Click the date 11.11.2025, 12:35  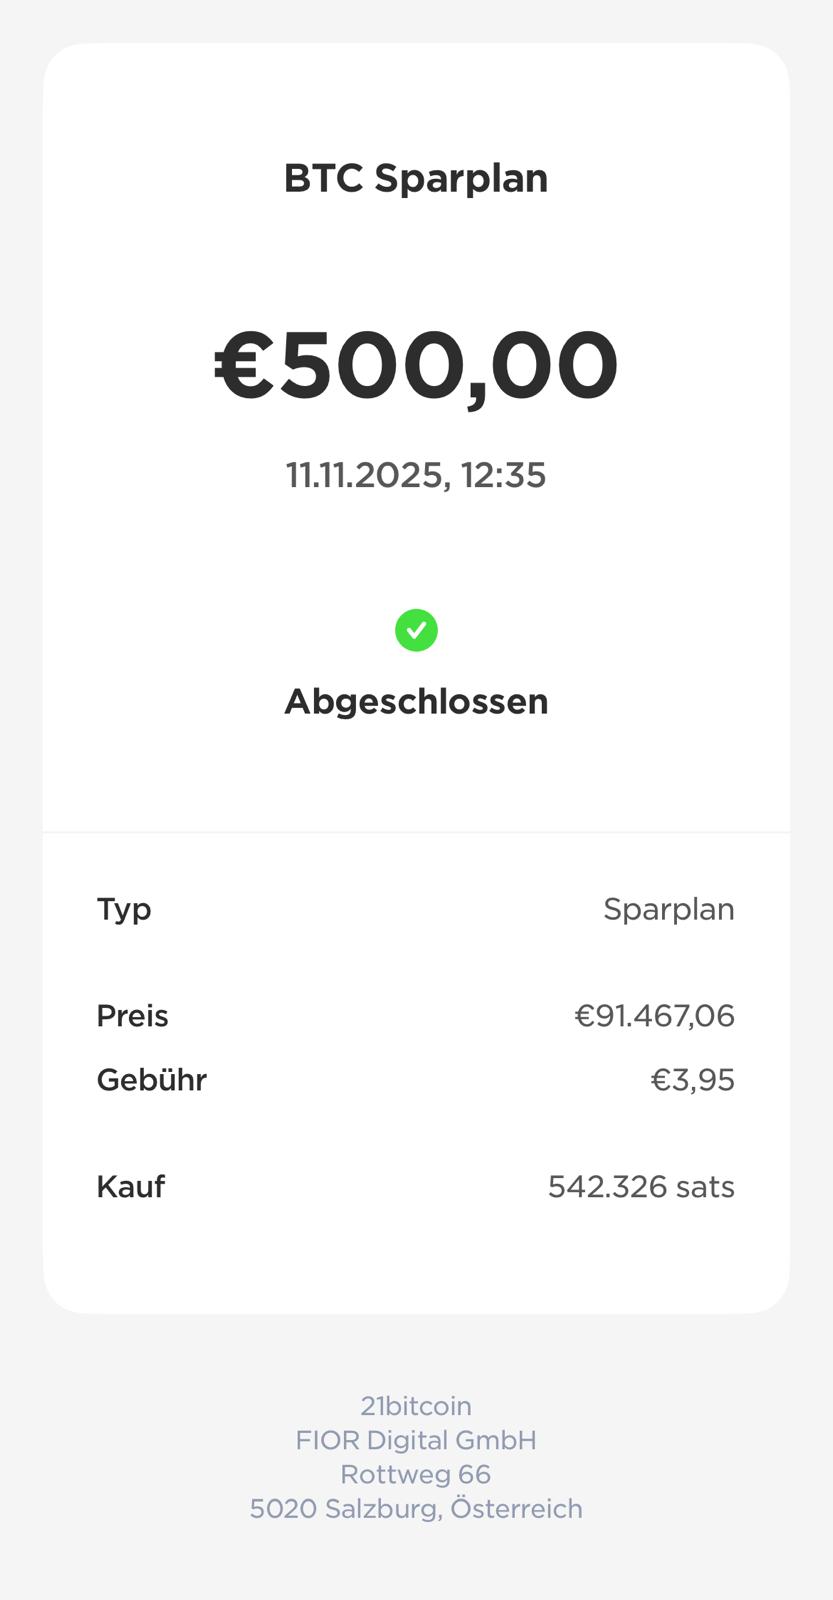416,475
